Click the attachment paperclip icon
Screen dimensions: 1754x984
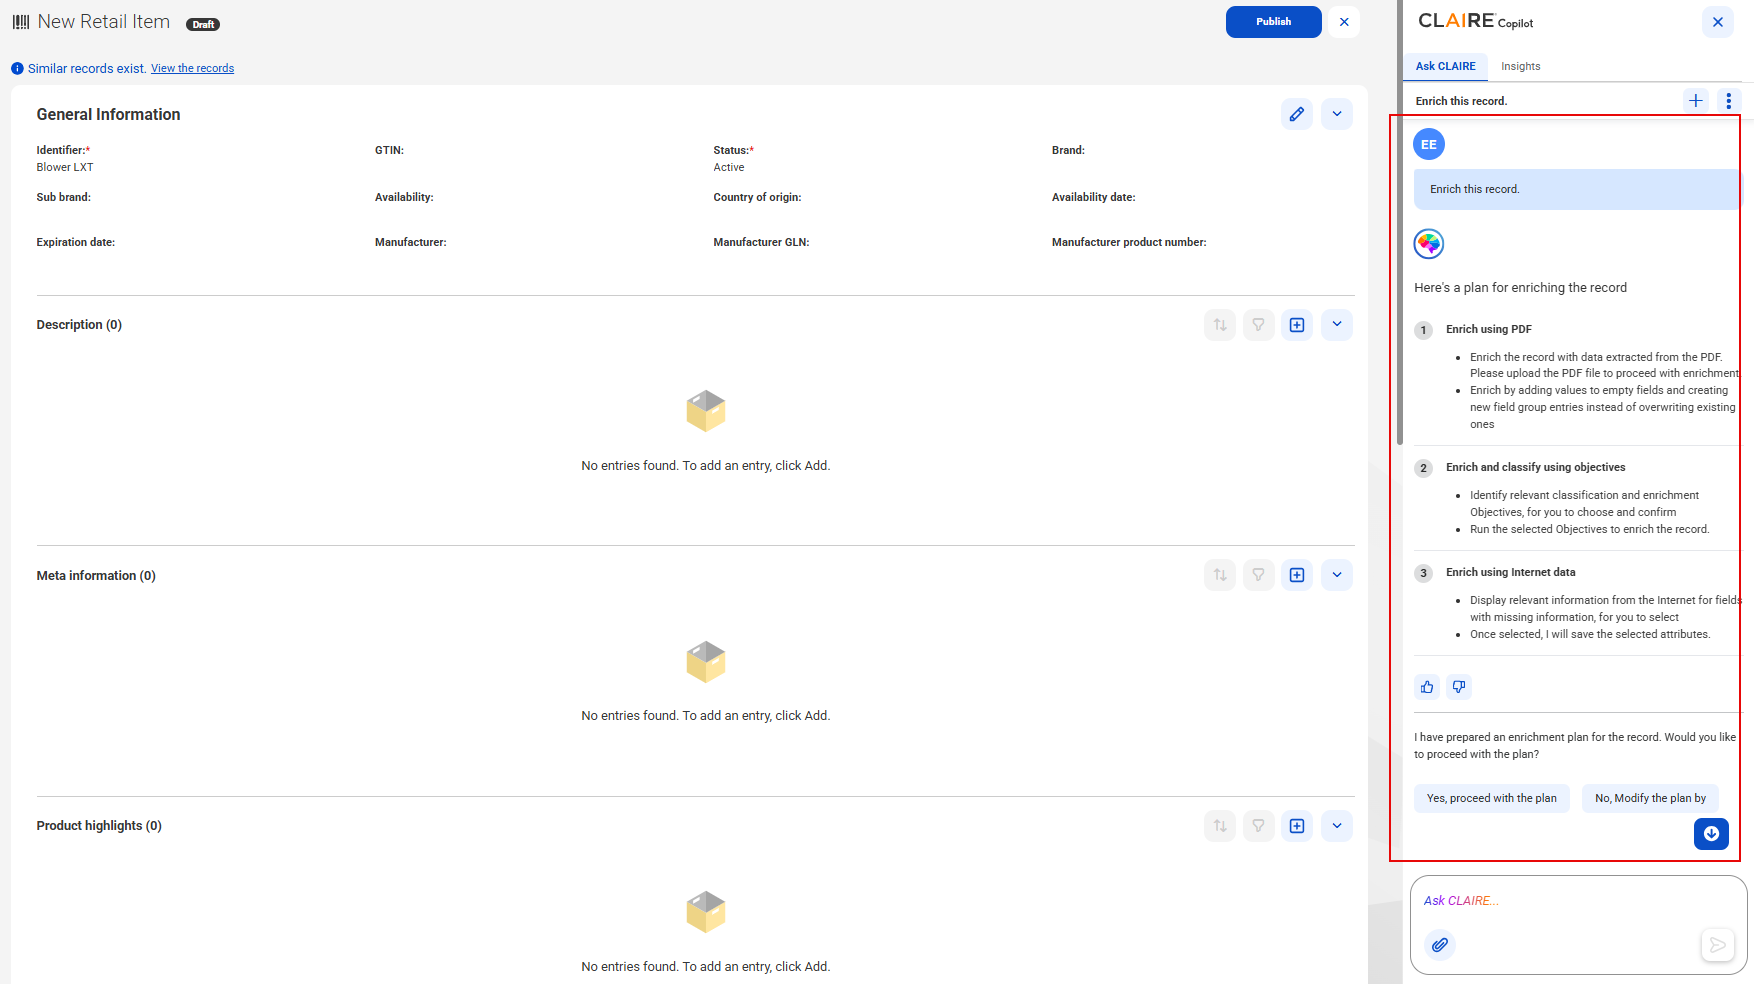click(1439, 944)
